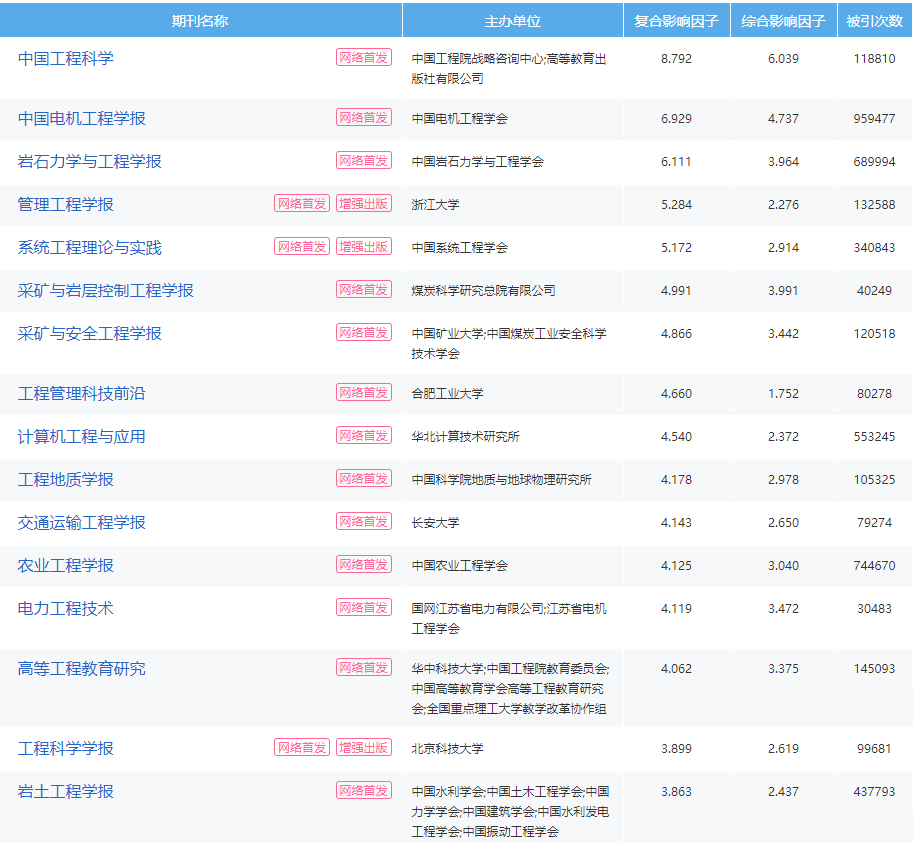
Task: Select citation count 30483
Action: pos(875,609)
